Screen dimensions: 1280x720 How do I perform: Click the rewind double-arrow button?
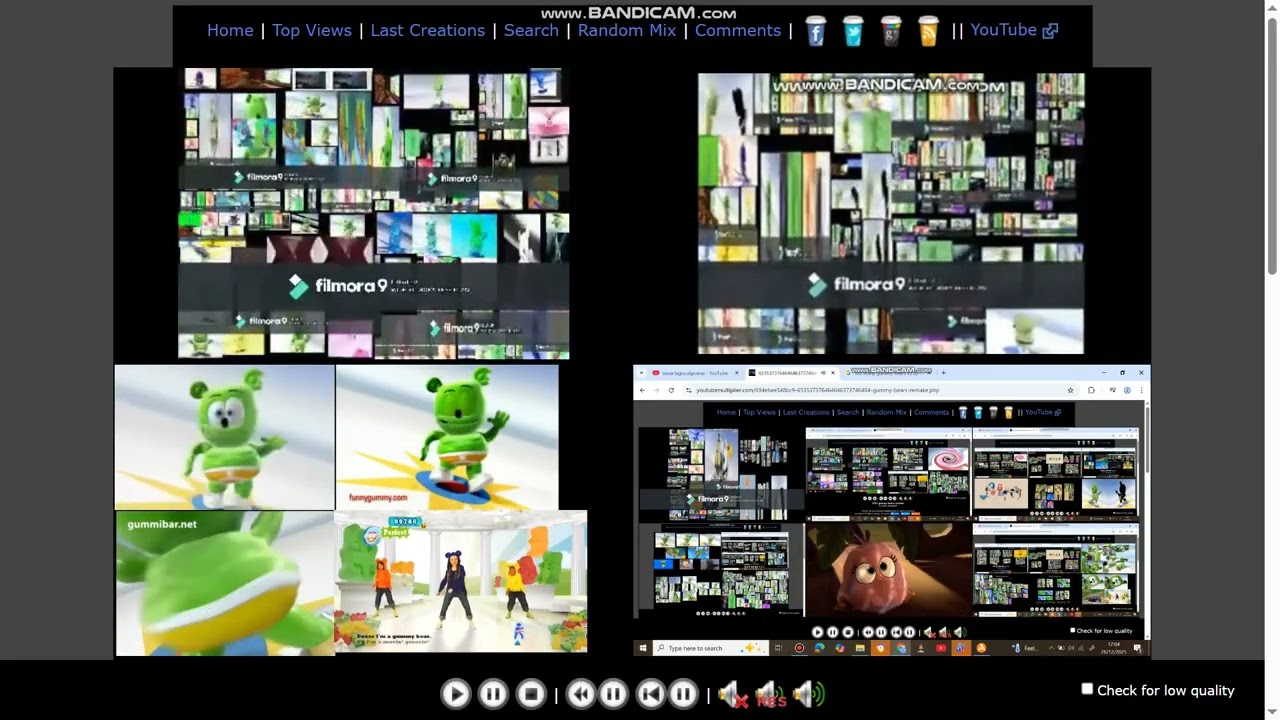click(x=581, y=694)
